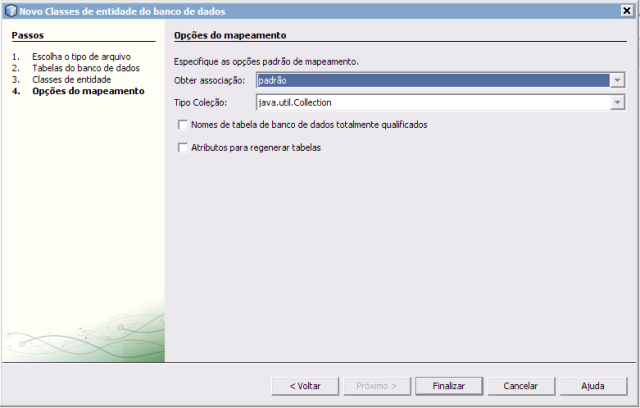640x408 pixels.
Task: Enable fully qualified database table names checkbox
Action: coord(182,125)
